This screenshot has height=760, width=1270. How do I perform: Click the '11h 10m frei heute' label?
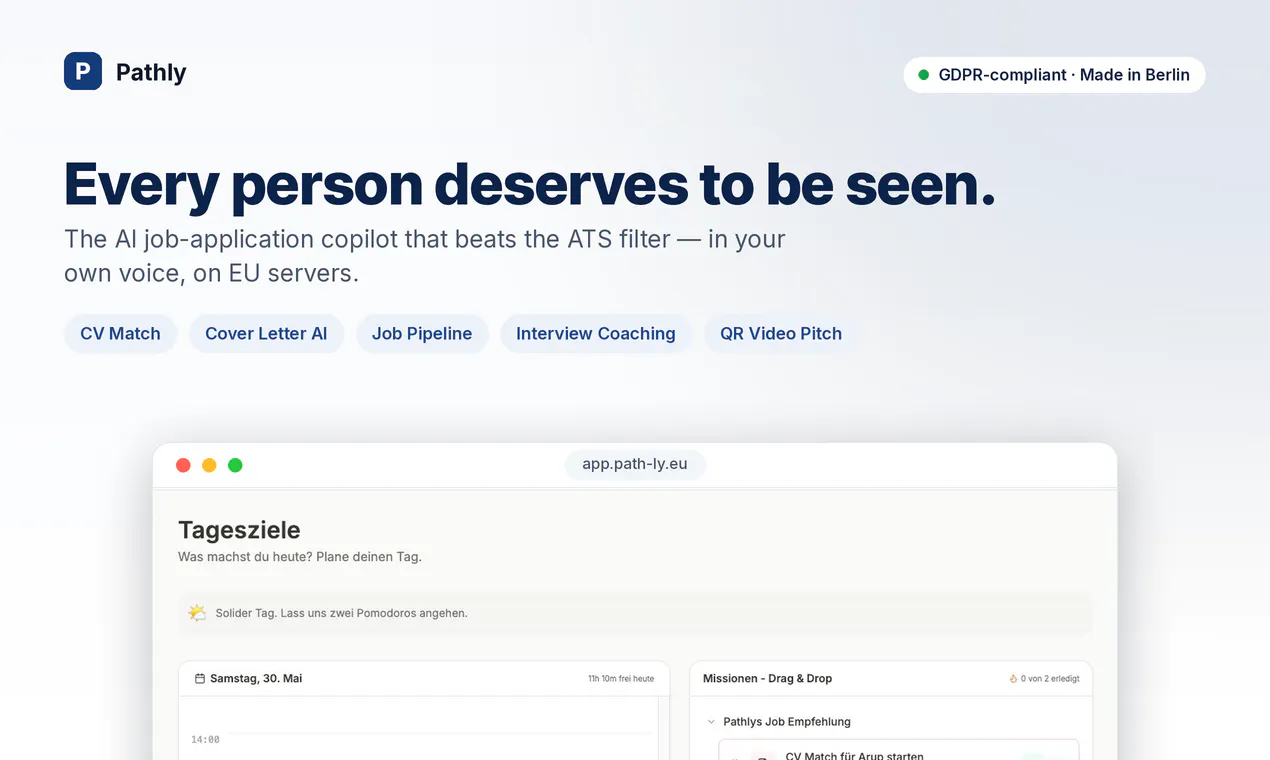(621, 678)
